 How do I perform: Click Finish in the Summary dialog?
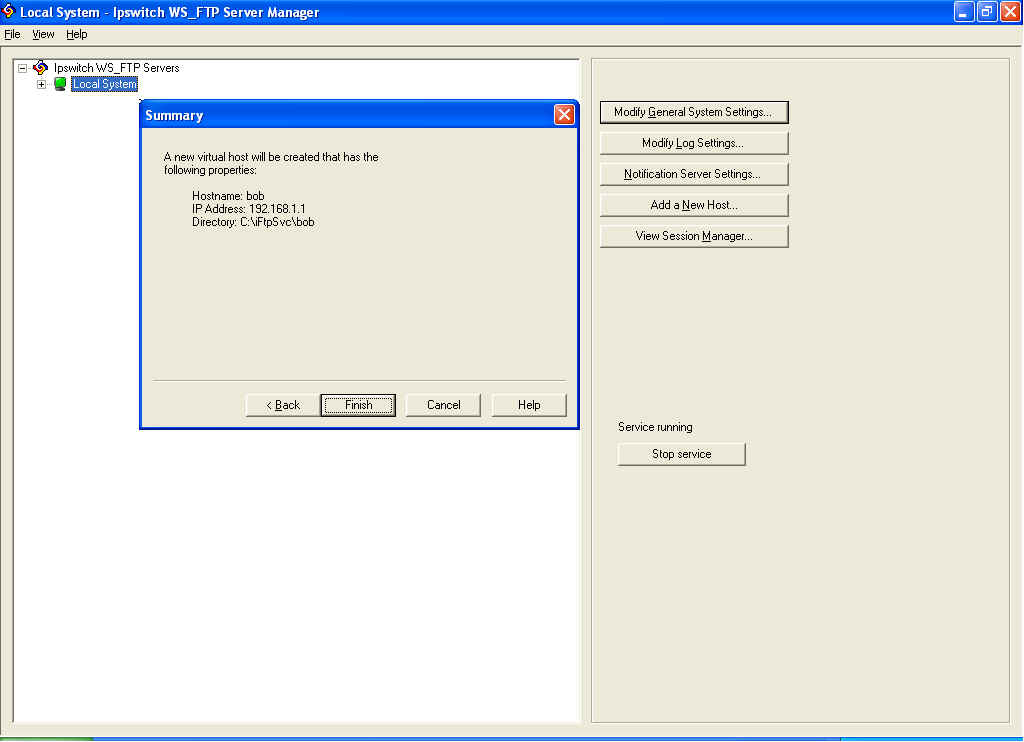[358, 405]
